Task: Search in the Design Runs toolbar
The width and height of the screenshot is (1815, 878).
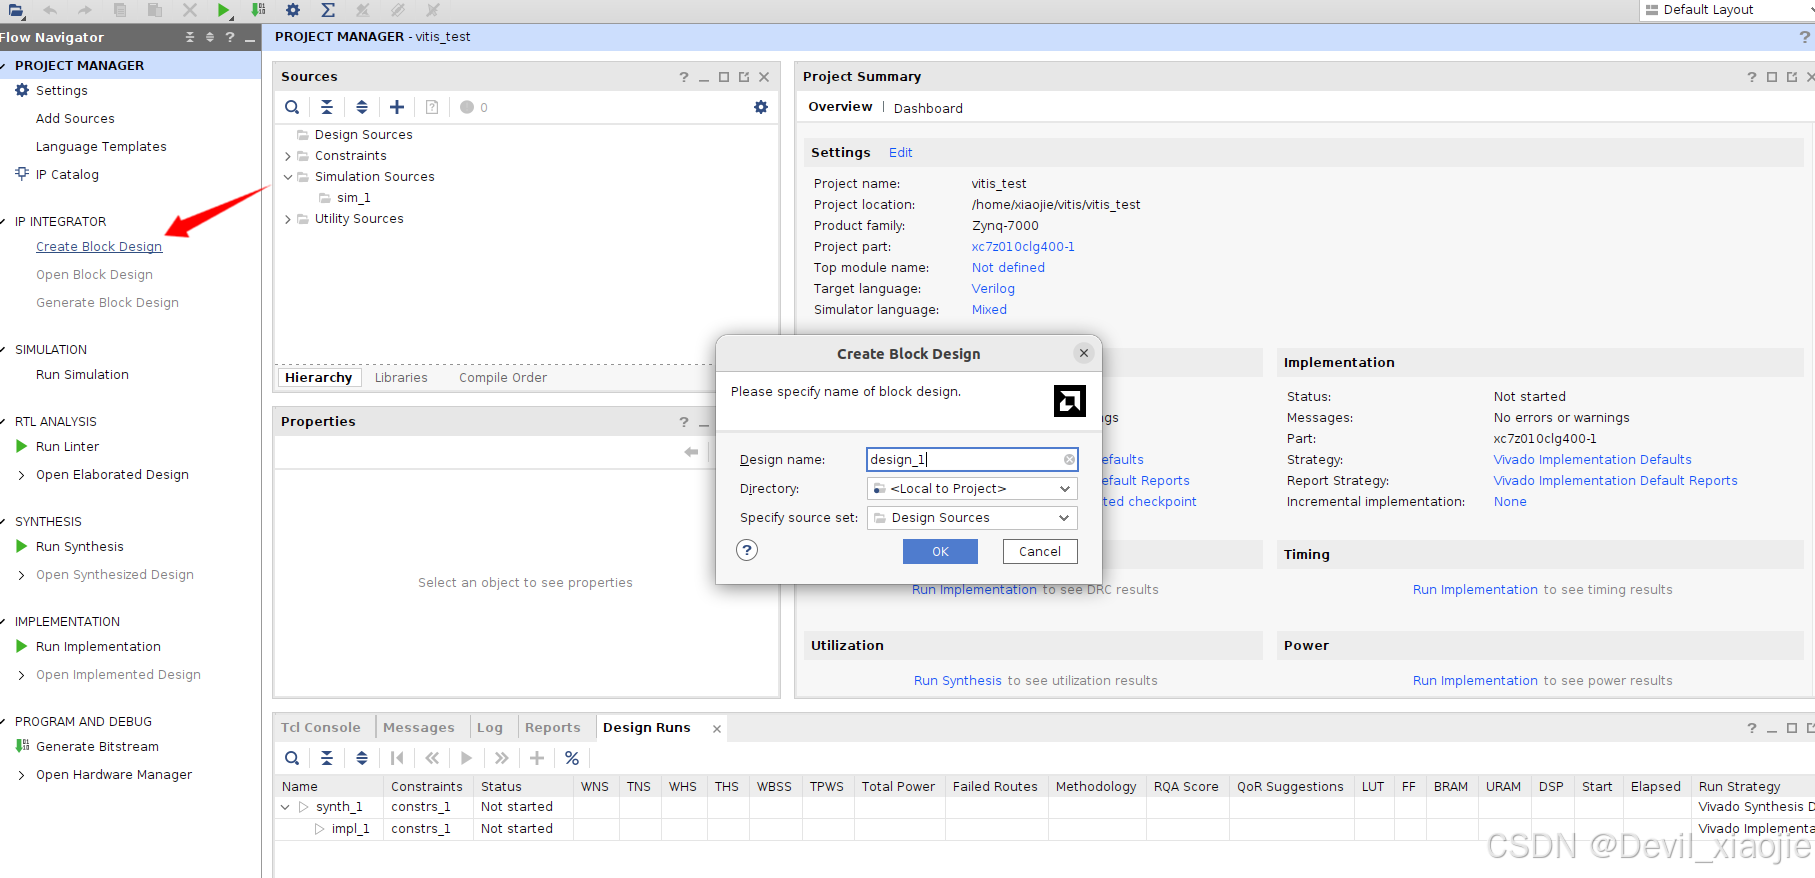Action: pos(292,758)
